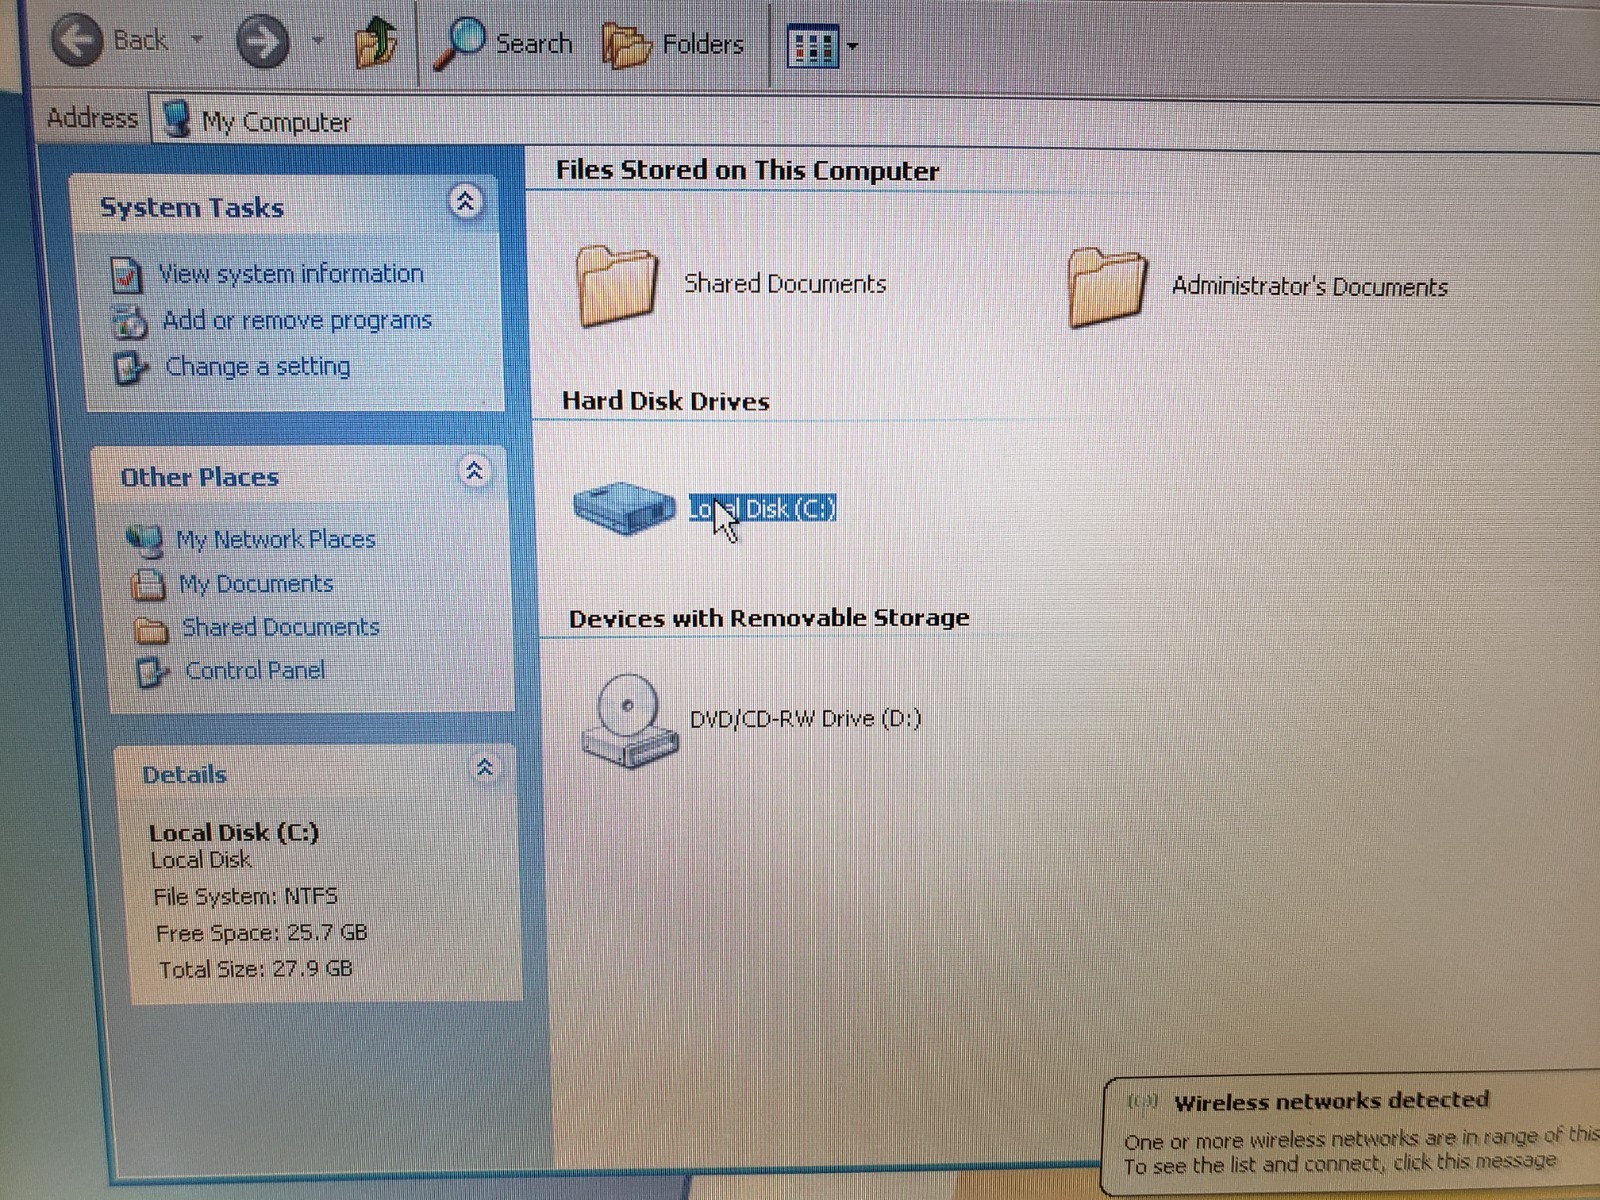This screenshot has width=1600, height=1200.
Task: Click the Other Places header title
Action: (200, 478)
